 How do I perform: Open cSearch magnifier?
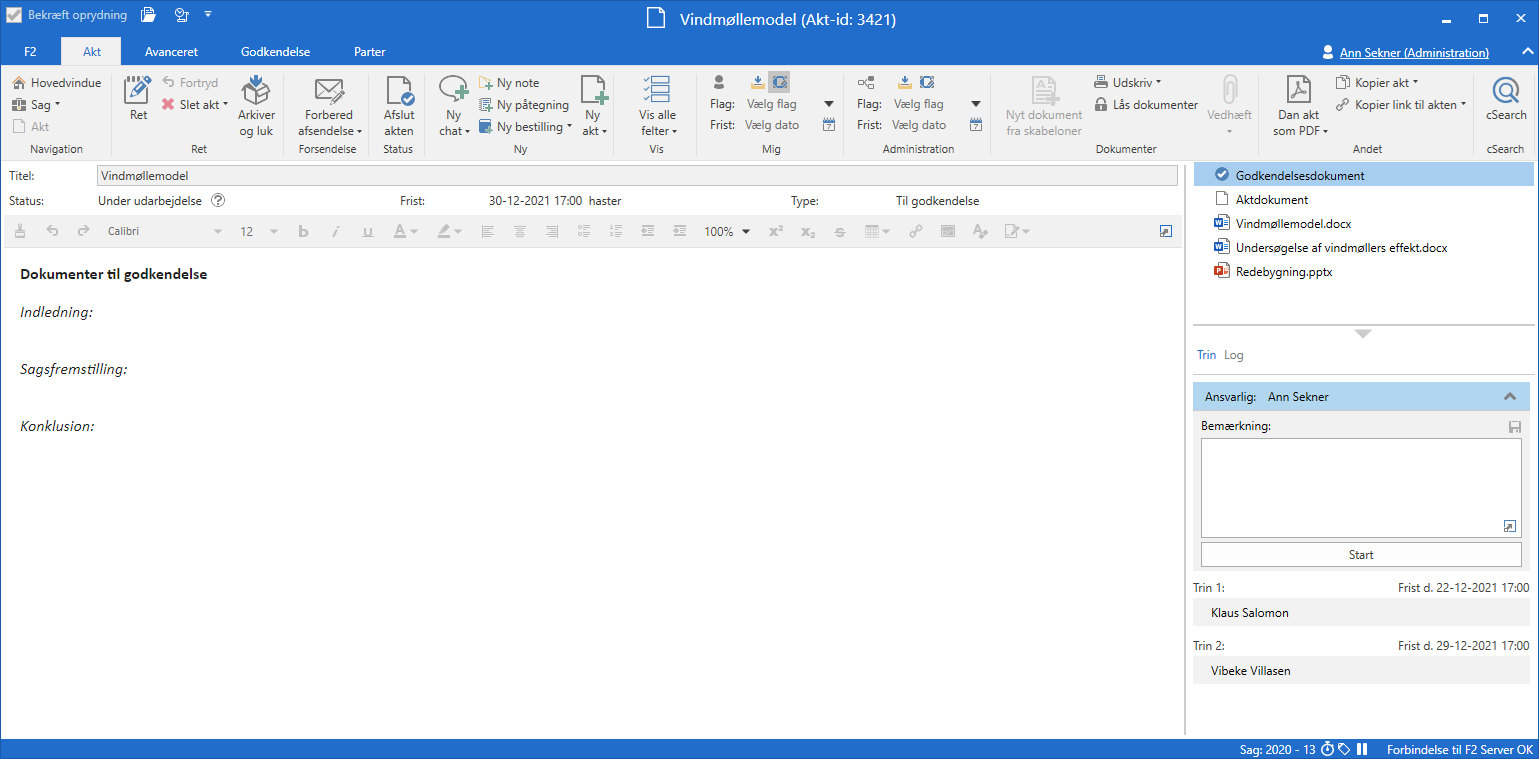tap(1506, 91)
